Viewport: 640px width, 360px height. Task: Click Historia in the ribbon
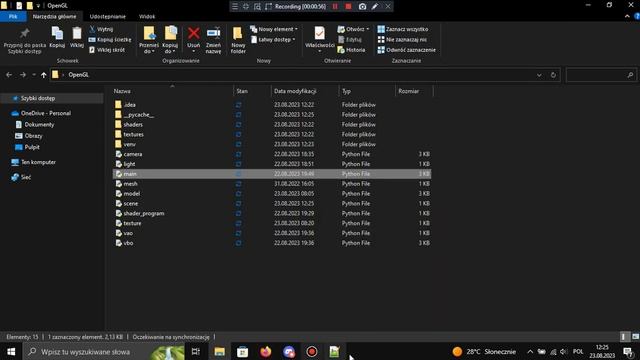coord(351,50)
